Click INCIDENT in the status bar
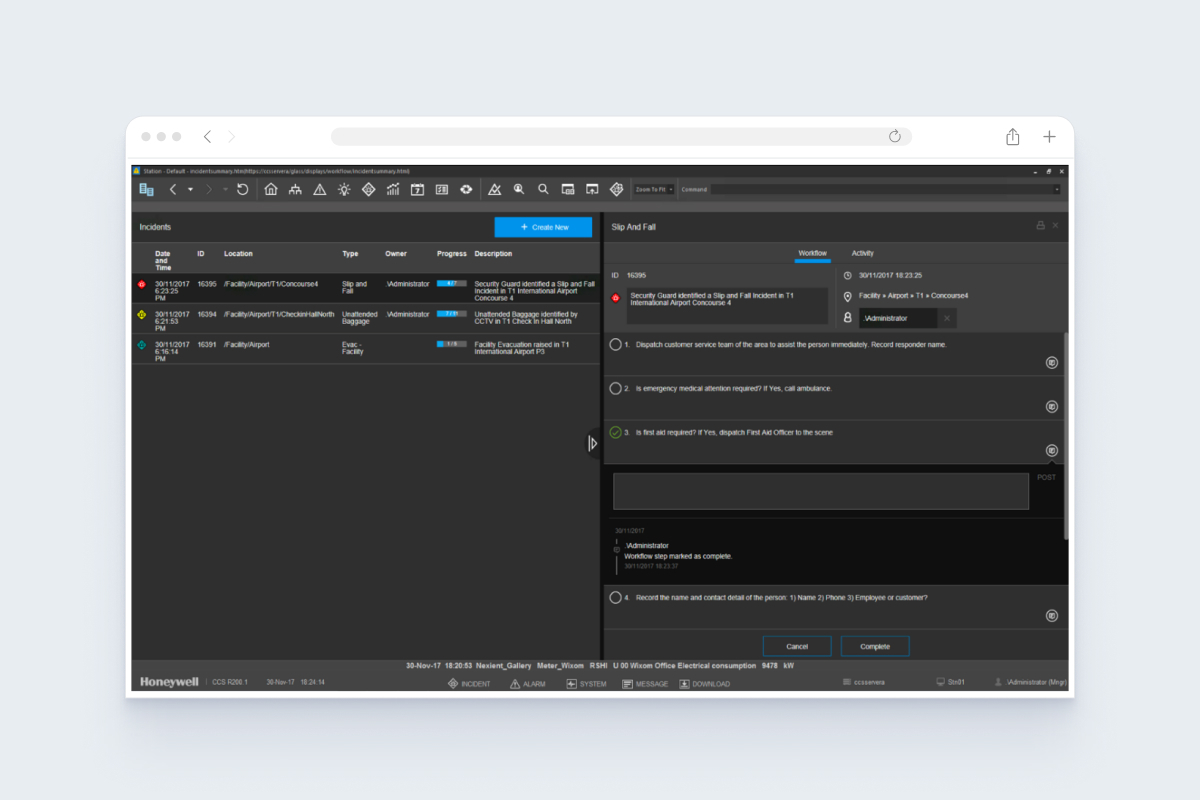The width and height of the screenshot is (1200, 800). 469,684
